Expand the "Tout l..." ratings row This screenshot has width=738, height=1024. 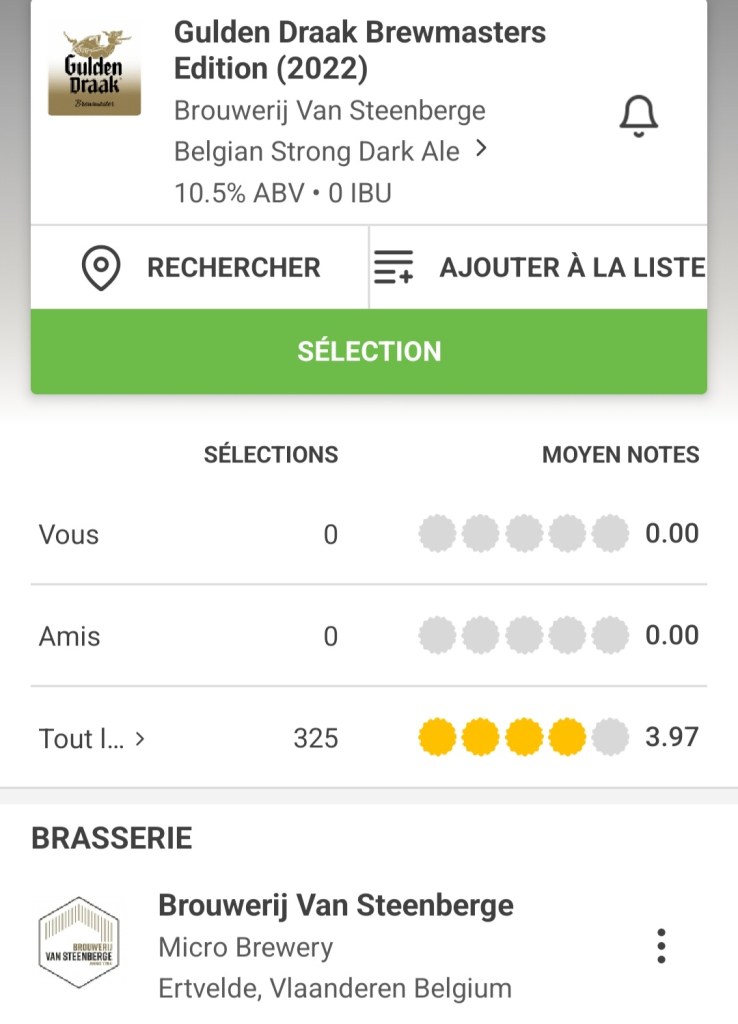(92, 739)
